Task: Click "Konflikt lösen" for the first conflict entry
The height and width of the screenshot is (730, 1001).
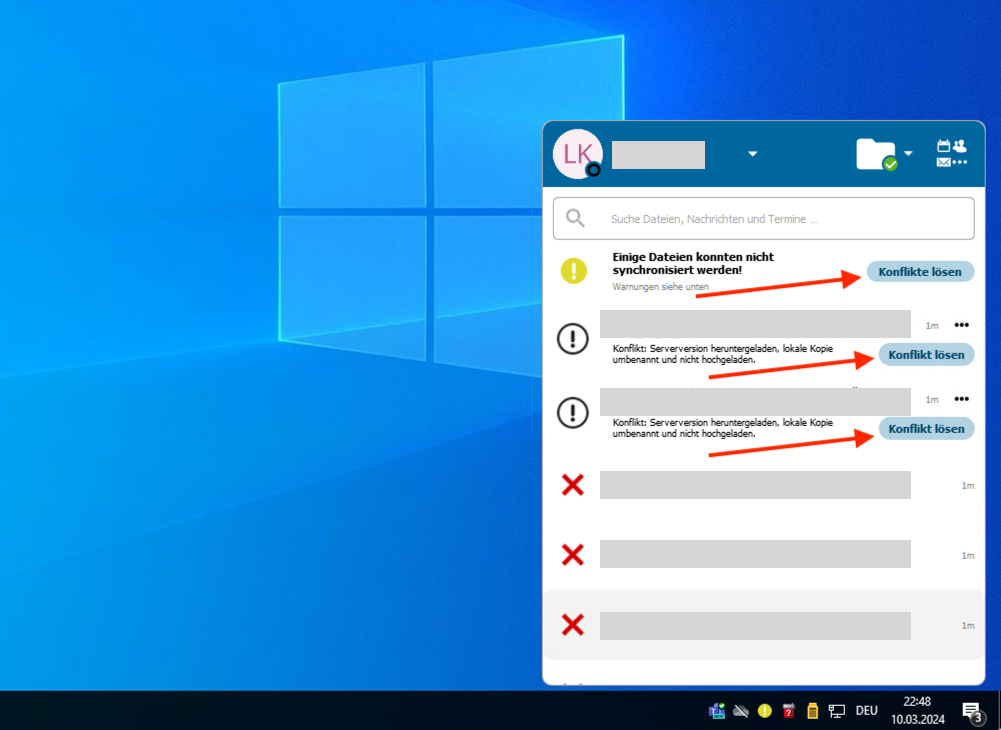Action: 926,354
